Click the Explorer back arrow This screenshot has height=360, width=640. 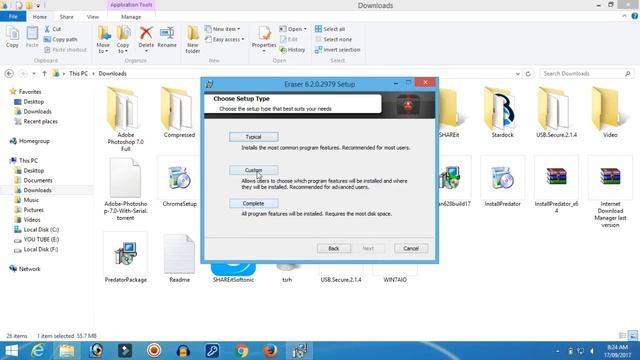[9, 73]
